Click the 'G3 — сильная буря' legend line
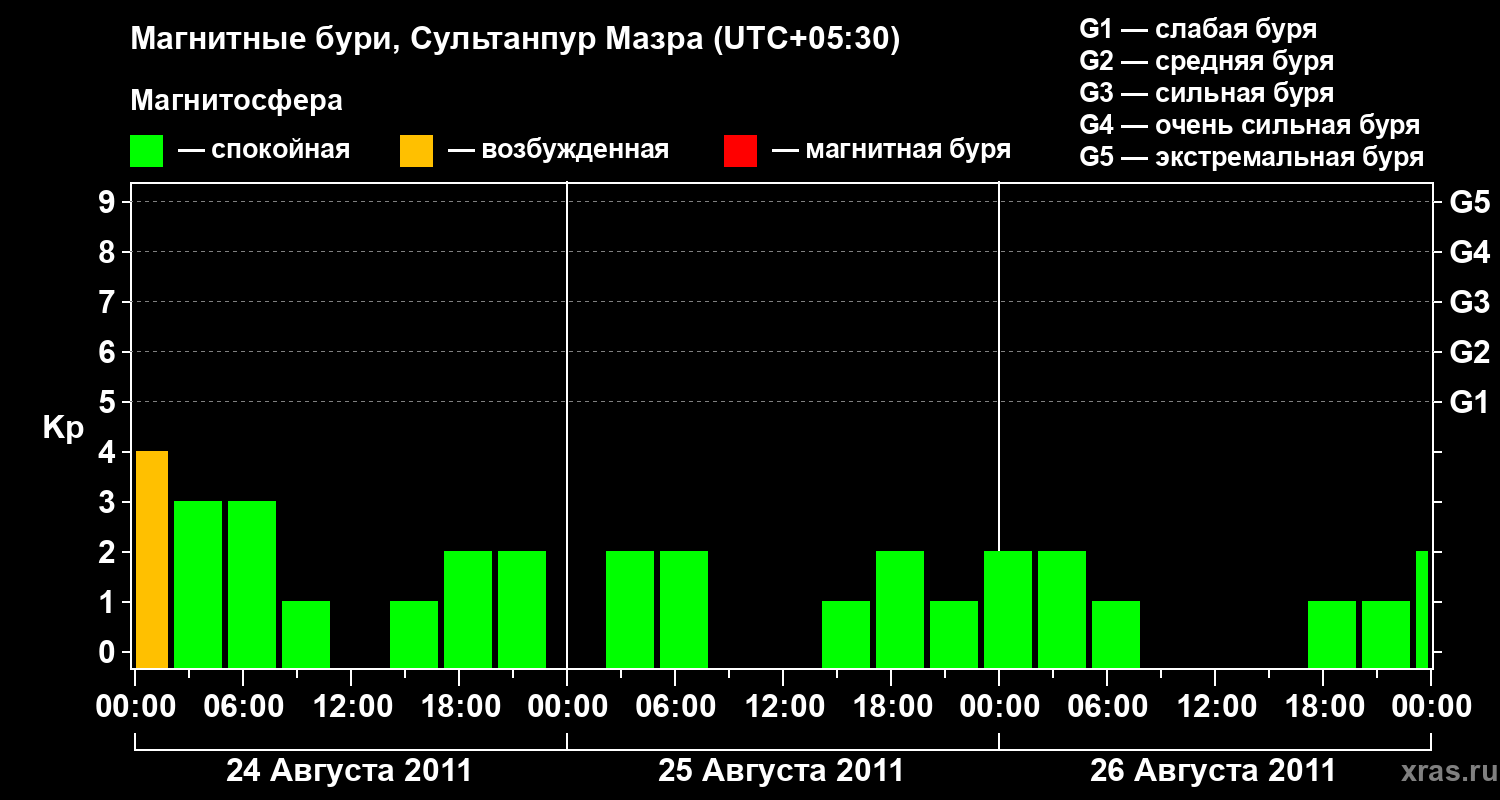The height and width of the screenshot is (800, 1500). (x=1207, y=93)
